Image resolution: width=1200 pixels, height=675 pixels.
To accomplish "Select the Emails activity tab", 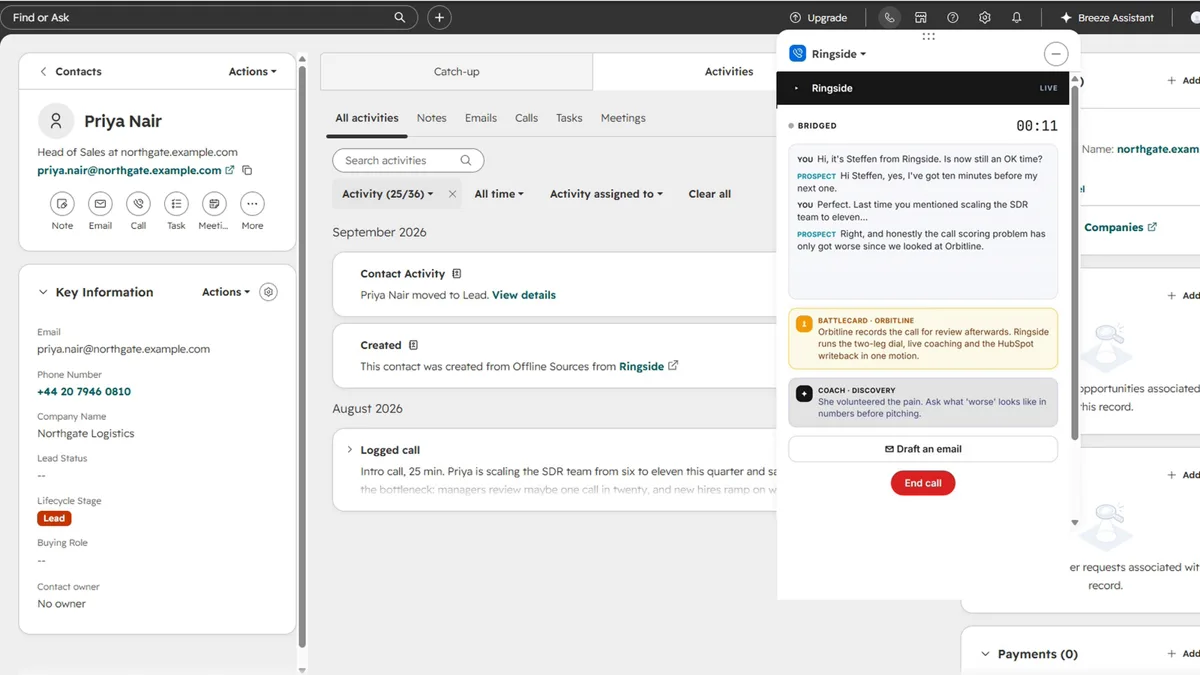I will tap(481, 118).
